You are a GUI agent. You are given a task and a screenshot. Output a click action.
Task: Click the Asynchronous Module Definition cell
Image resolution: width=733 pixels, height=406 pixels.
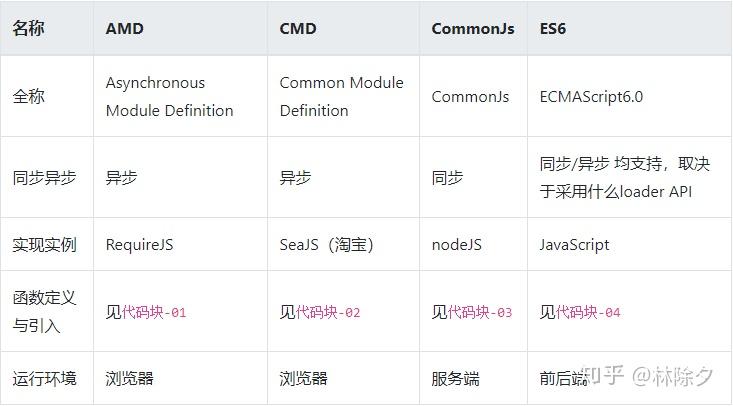(169, 97)
